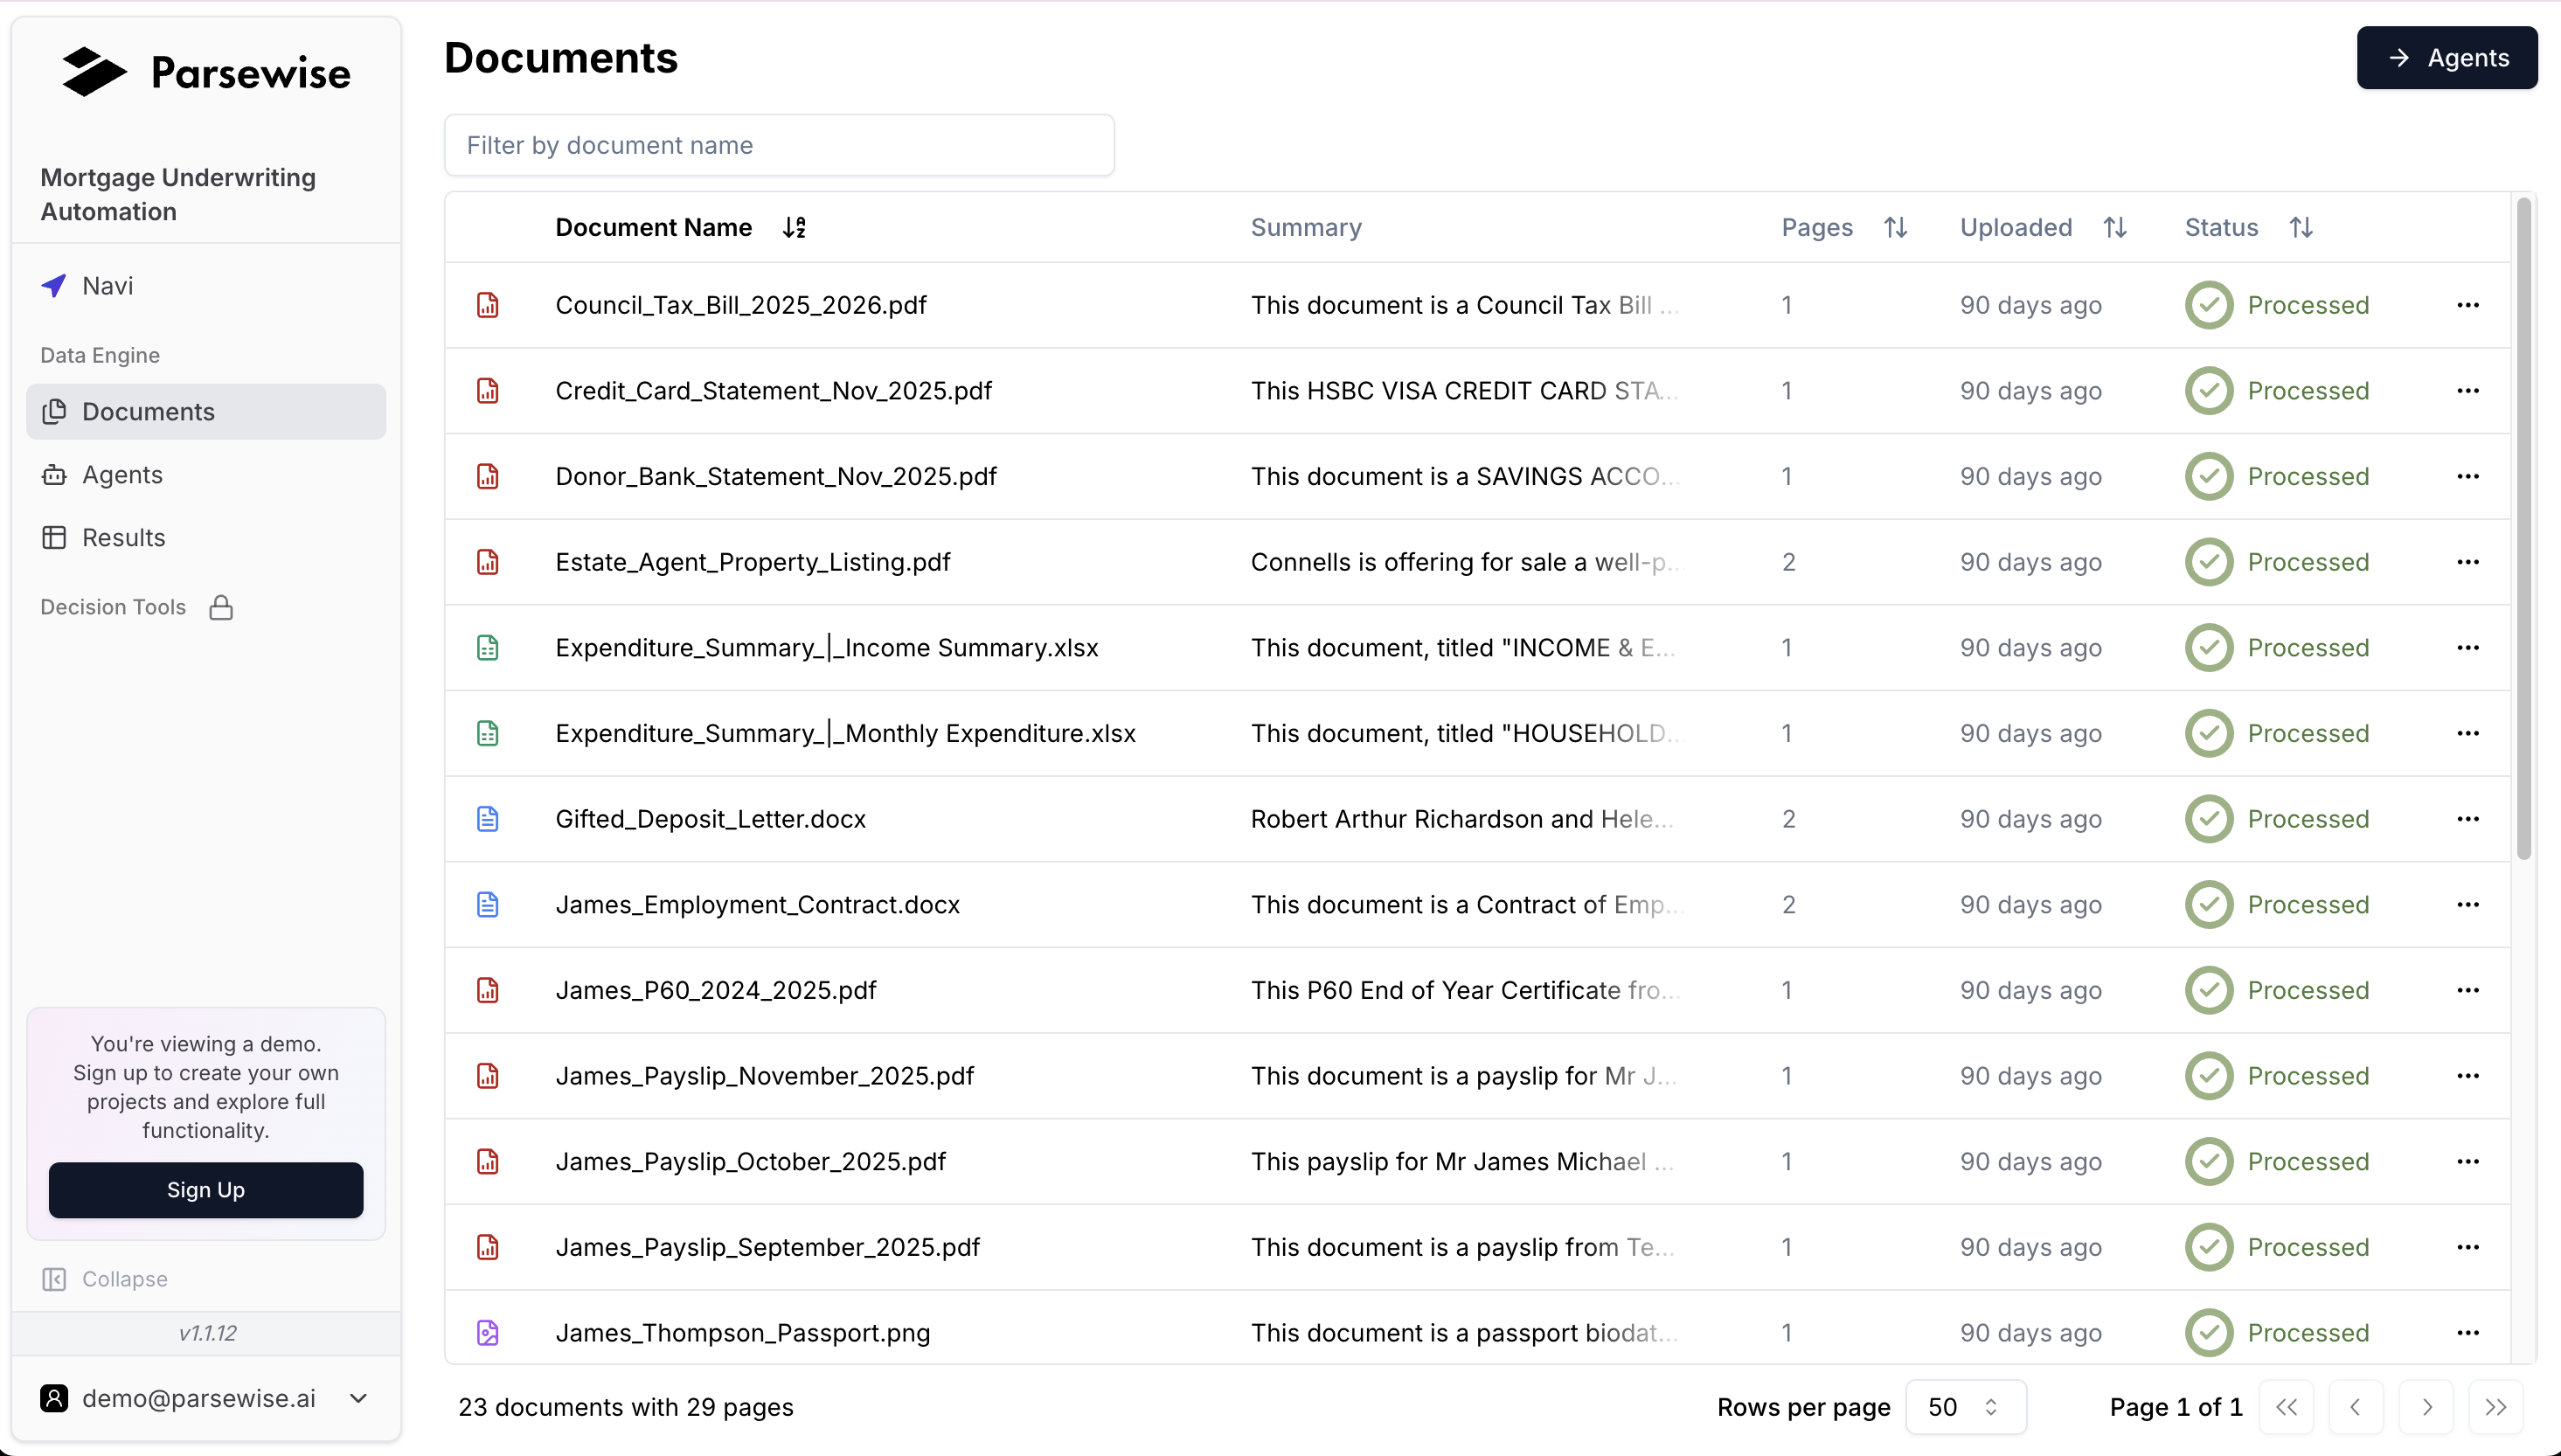Go to last page of documents
Image resolution: width=2561 pixels, height=1456 pixels.
[x=2496, y=1407]
